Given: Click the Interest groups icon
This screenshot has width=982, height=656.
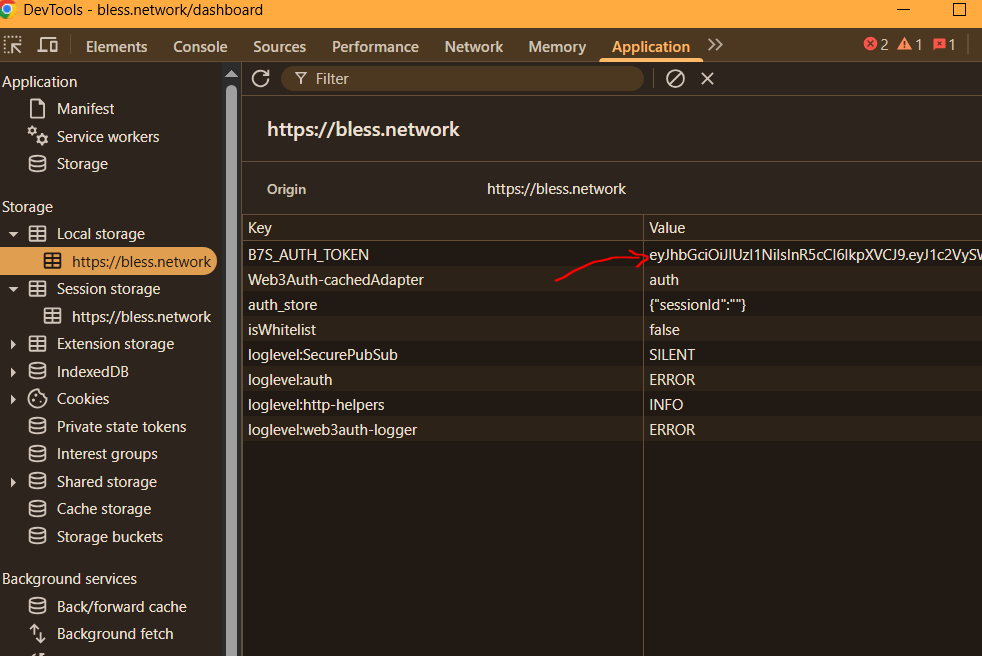Looking at the screenshot, I should click(x=38, y=454).
